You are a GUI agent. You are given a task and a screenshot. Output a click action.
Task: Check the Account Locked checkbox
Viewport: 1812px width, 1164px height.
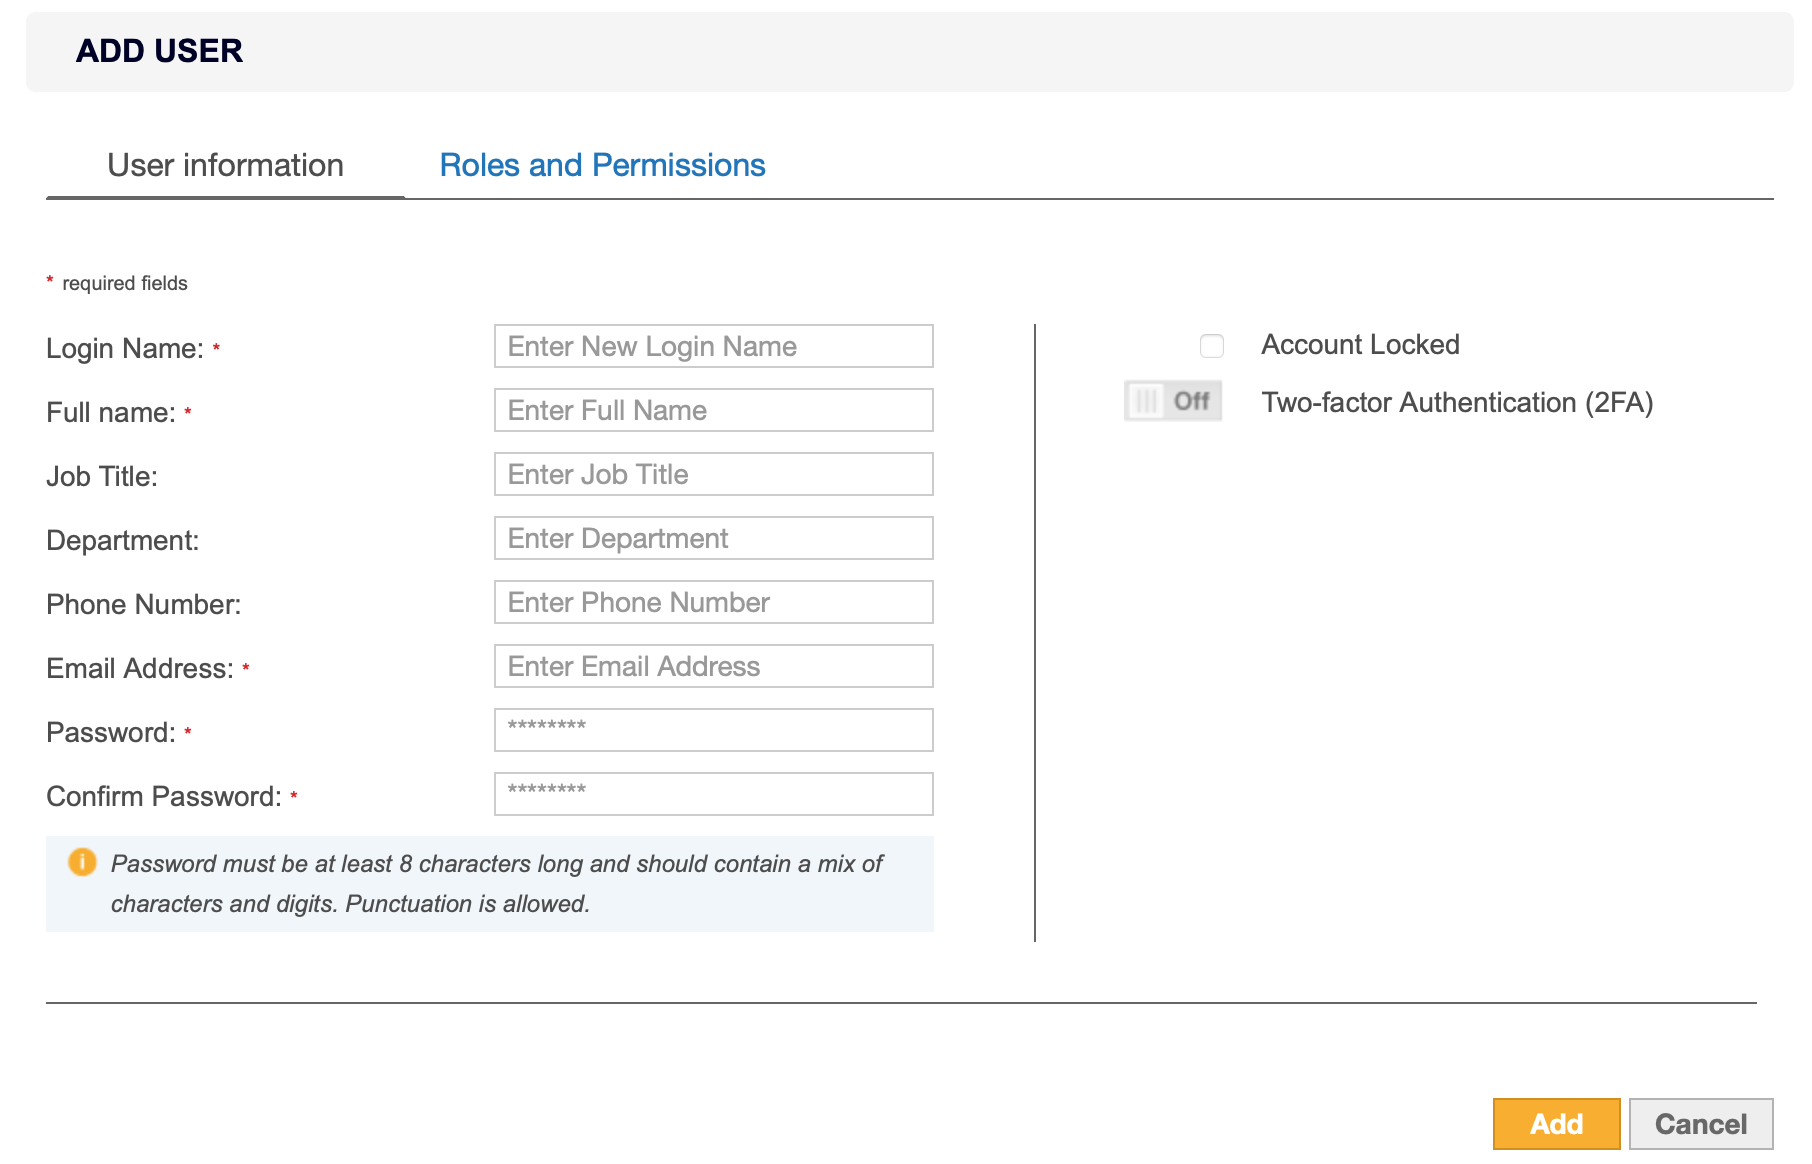point(1213,347)
